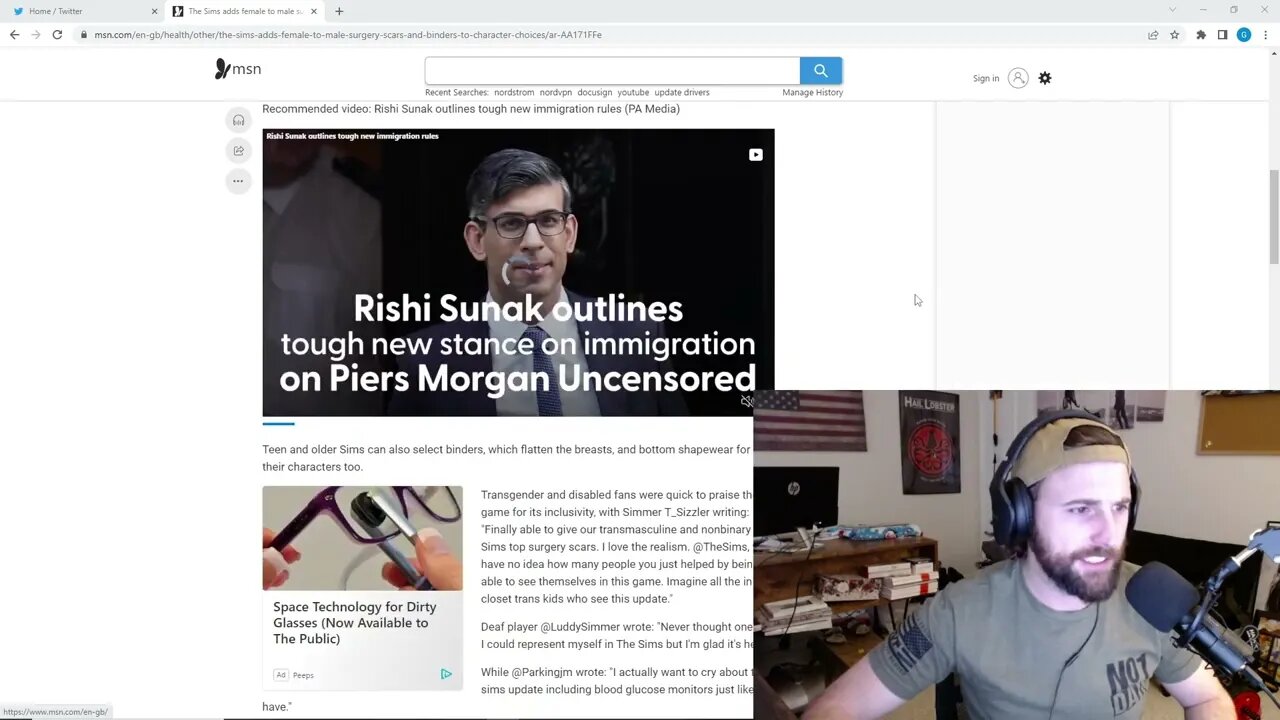Share this page via address bar icon
The height and width of the screenshot is (720, 1280).
pyautogui.click(x=1153, y=34)
